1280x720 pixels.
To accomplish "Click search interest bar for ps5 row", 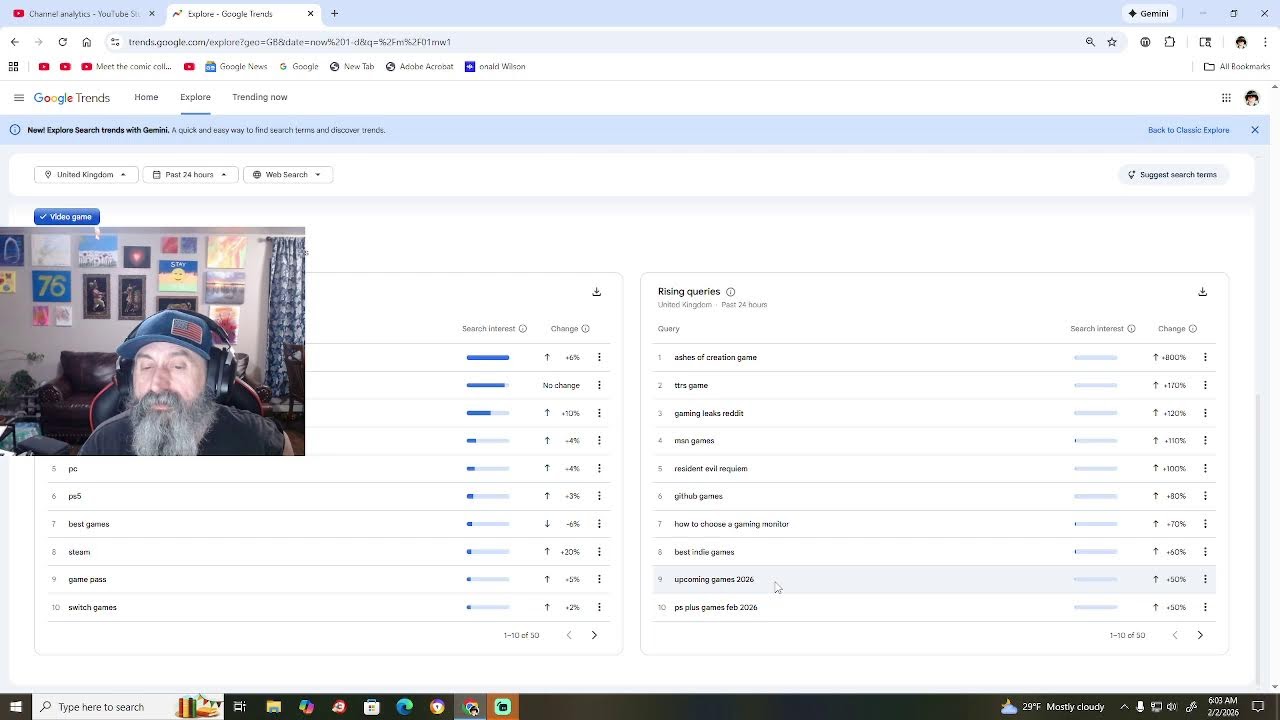I will click(x=487, y=496).
